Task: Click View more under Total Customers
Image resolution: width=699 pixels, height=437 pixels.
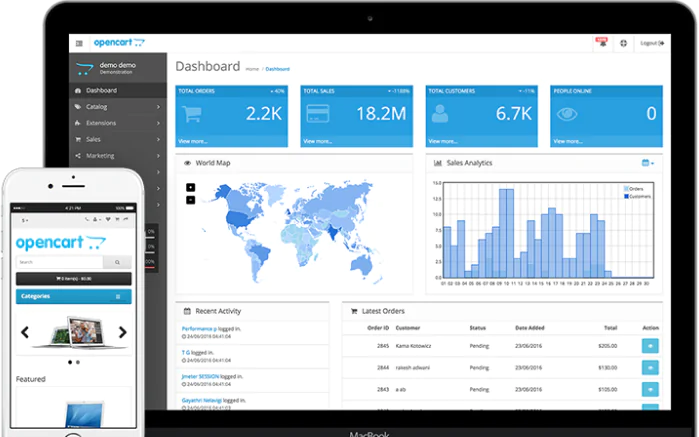Action: tap(442, 141)
